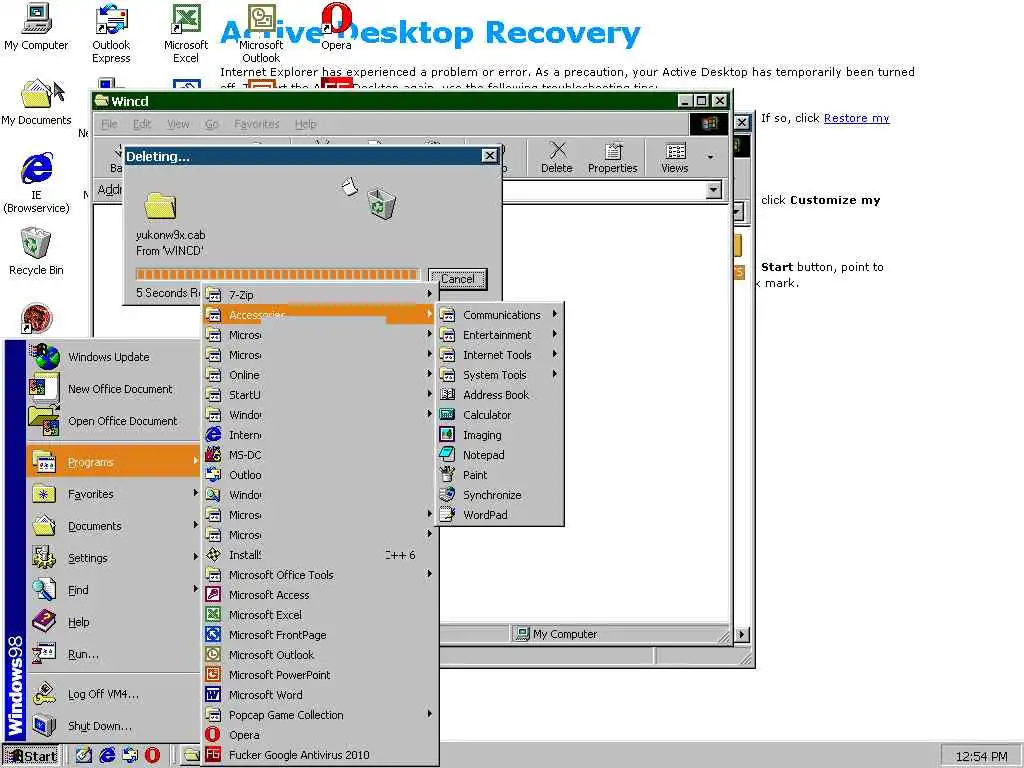Open Help in the Start menu
Image resolution: width=1024 pixels, height=768 pixels.
[114, 622]
